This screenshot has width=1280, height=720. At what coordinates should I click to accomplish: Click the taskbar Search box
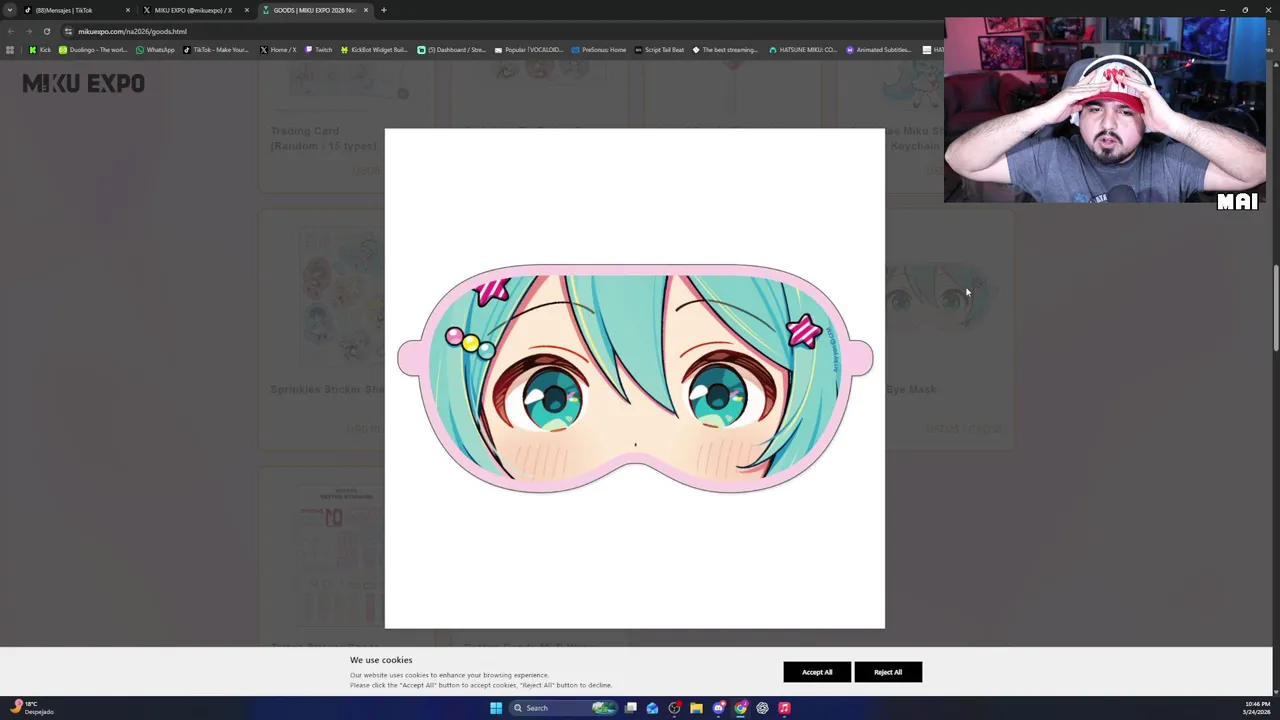562,708
